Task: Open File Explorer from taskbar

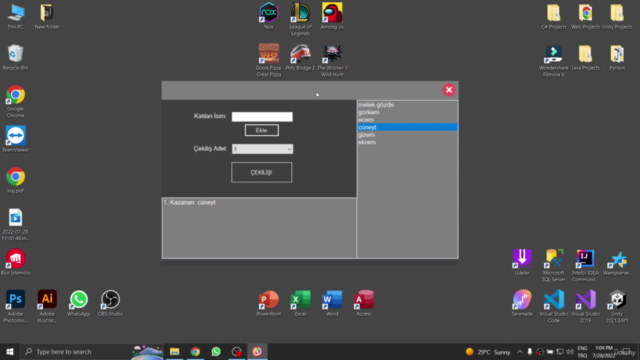Action: point(175,351)
